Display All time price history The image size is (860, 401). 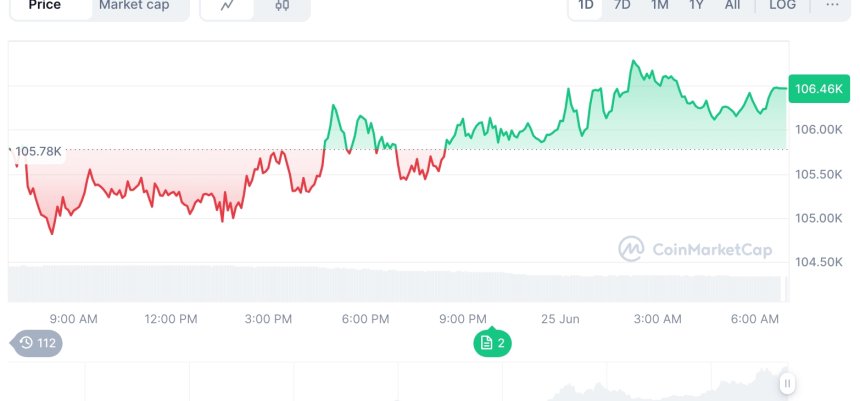click(x=733, y=6)
